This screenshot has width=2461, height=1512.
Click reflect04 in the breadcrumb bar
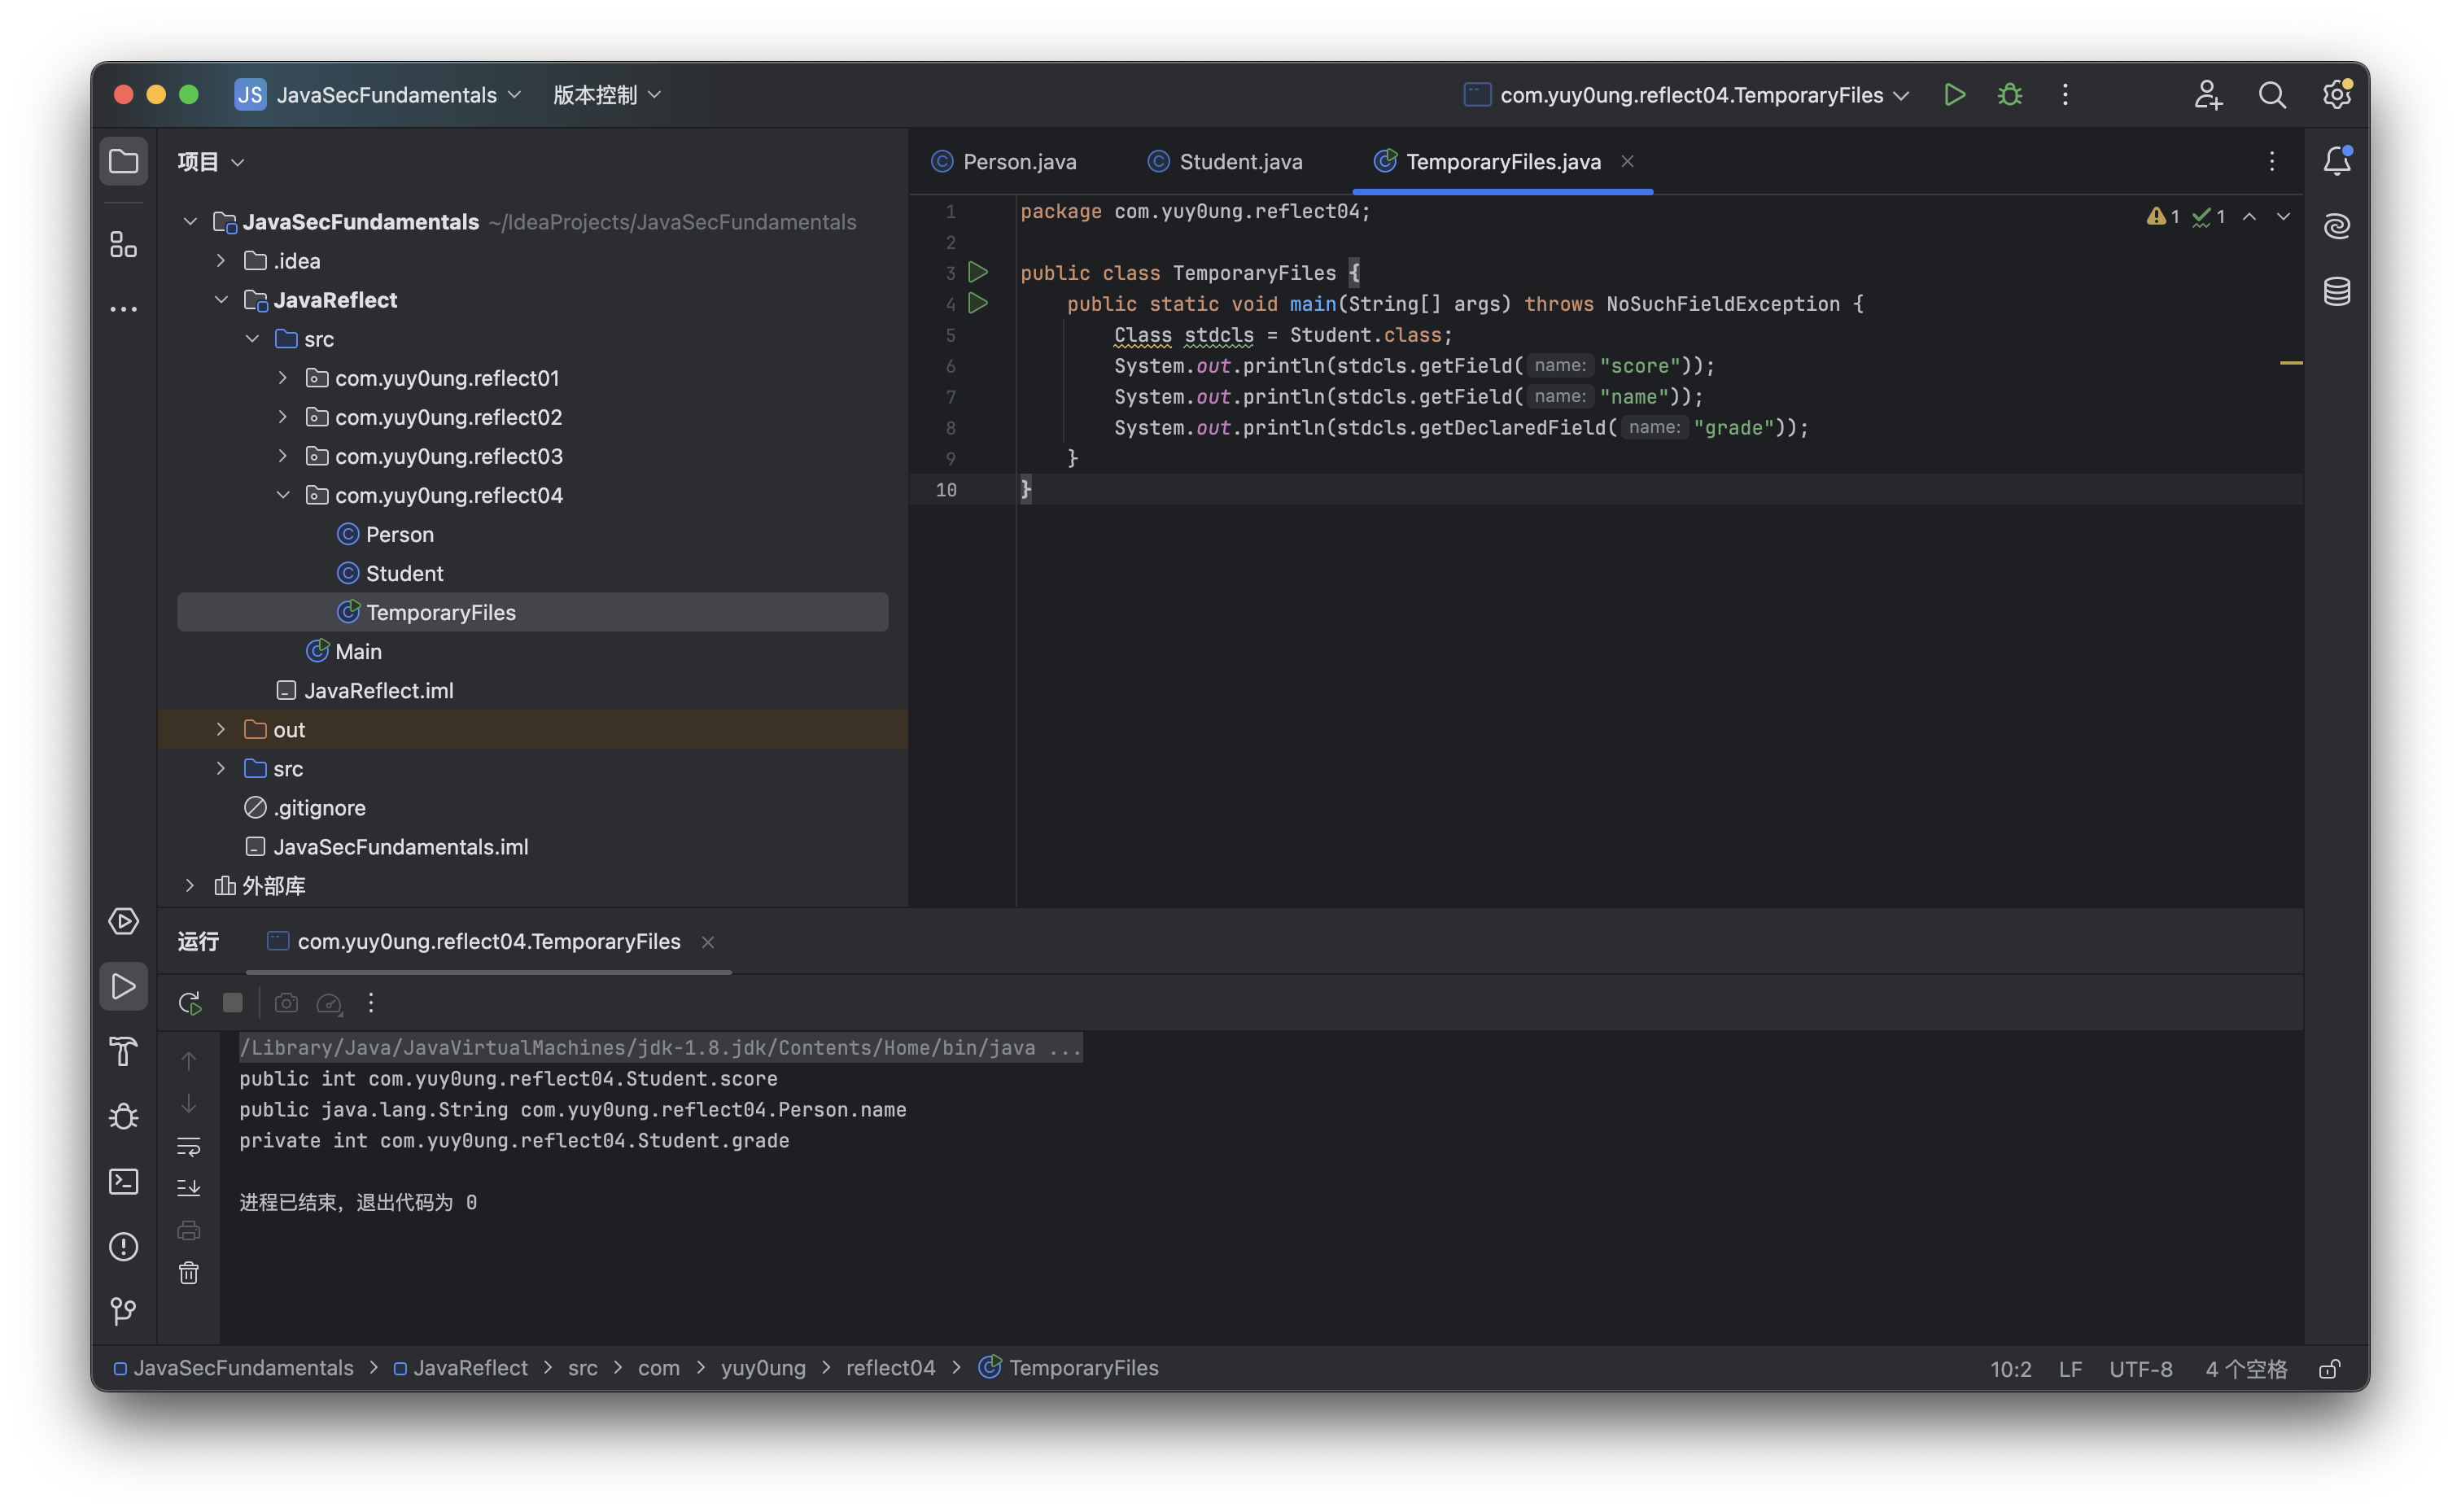(890, 1368)
